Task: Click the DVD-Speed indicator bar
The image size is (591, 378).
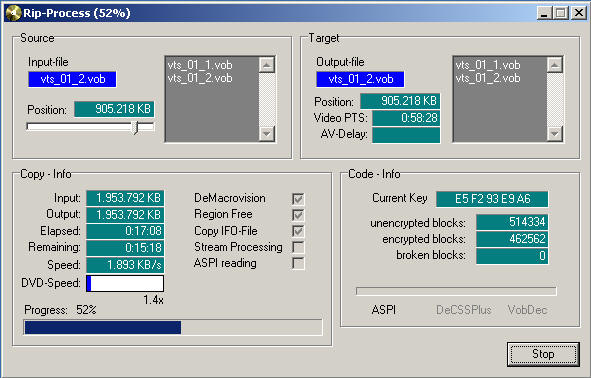Action: click(x=125, y=283)
